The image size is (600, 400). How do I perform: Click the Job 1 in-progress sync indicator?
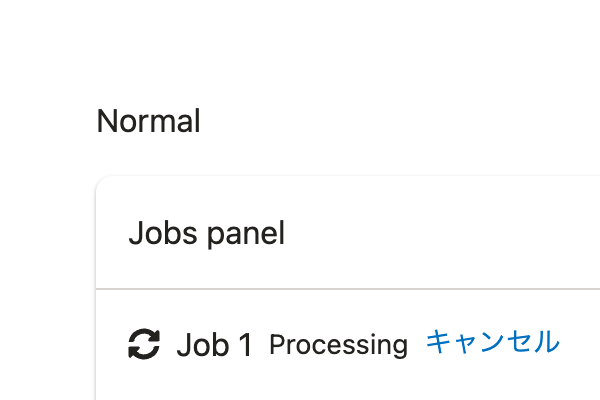tap(144, 344)
